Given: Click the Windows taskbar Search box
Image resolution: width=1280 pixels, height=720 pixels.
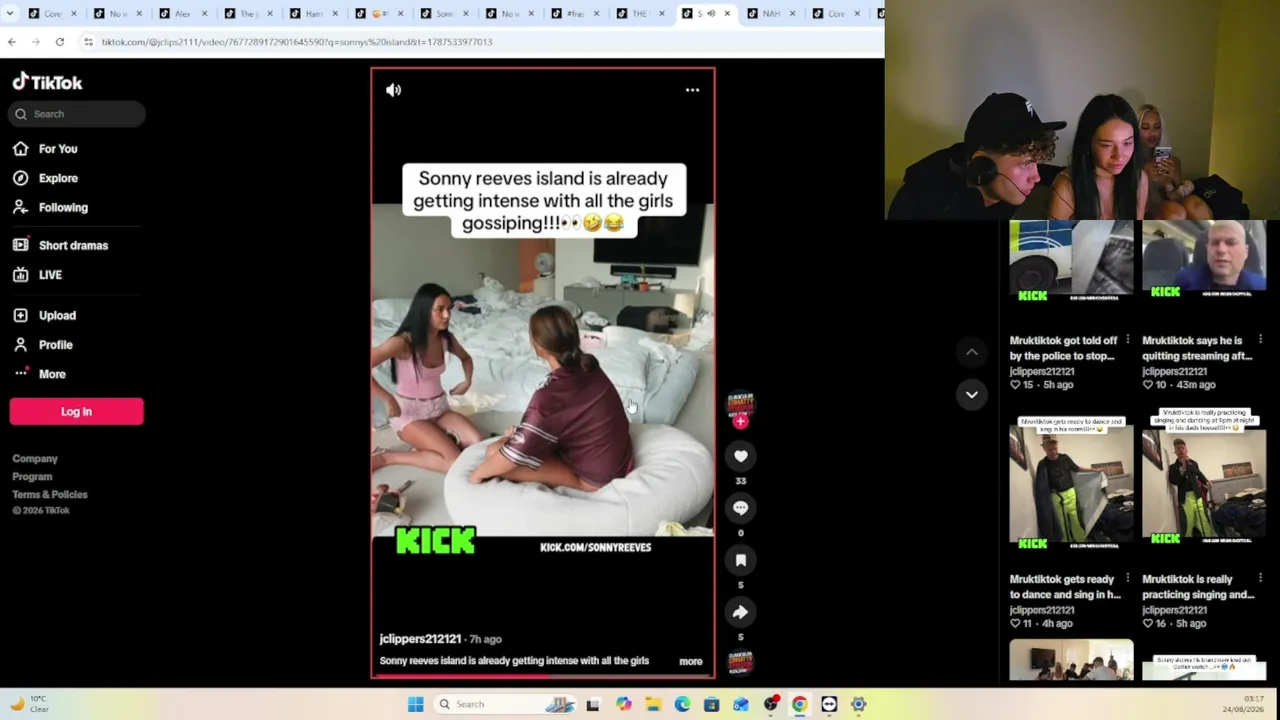Looking at the screenshot, I should click(506, 704).
